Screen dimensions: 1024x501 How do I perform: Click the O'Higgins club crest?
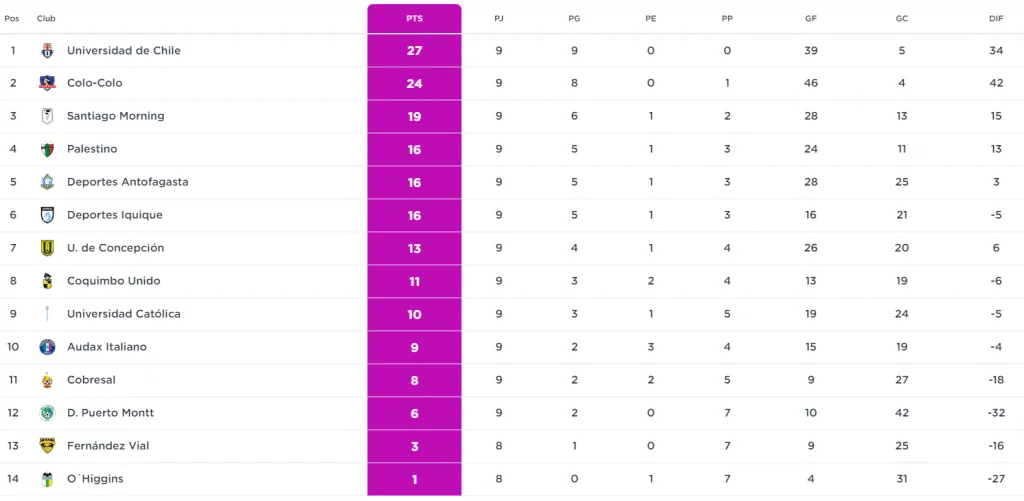point(47,479)
